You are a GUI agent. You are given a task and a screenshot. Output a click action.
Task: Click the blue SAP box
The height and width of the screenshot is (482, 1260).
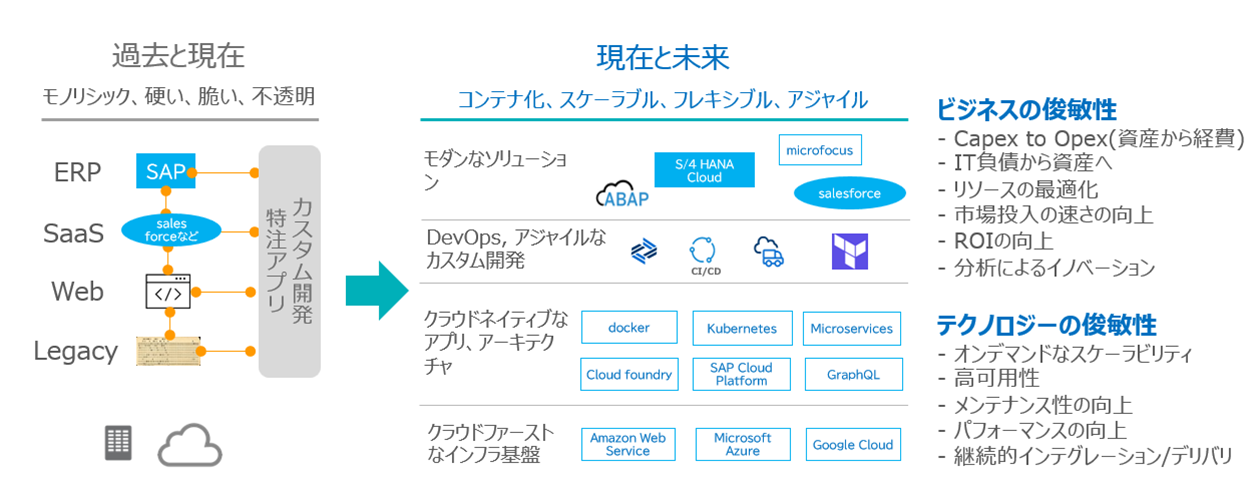166,171
